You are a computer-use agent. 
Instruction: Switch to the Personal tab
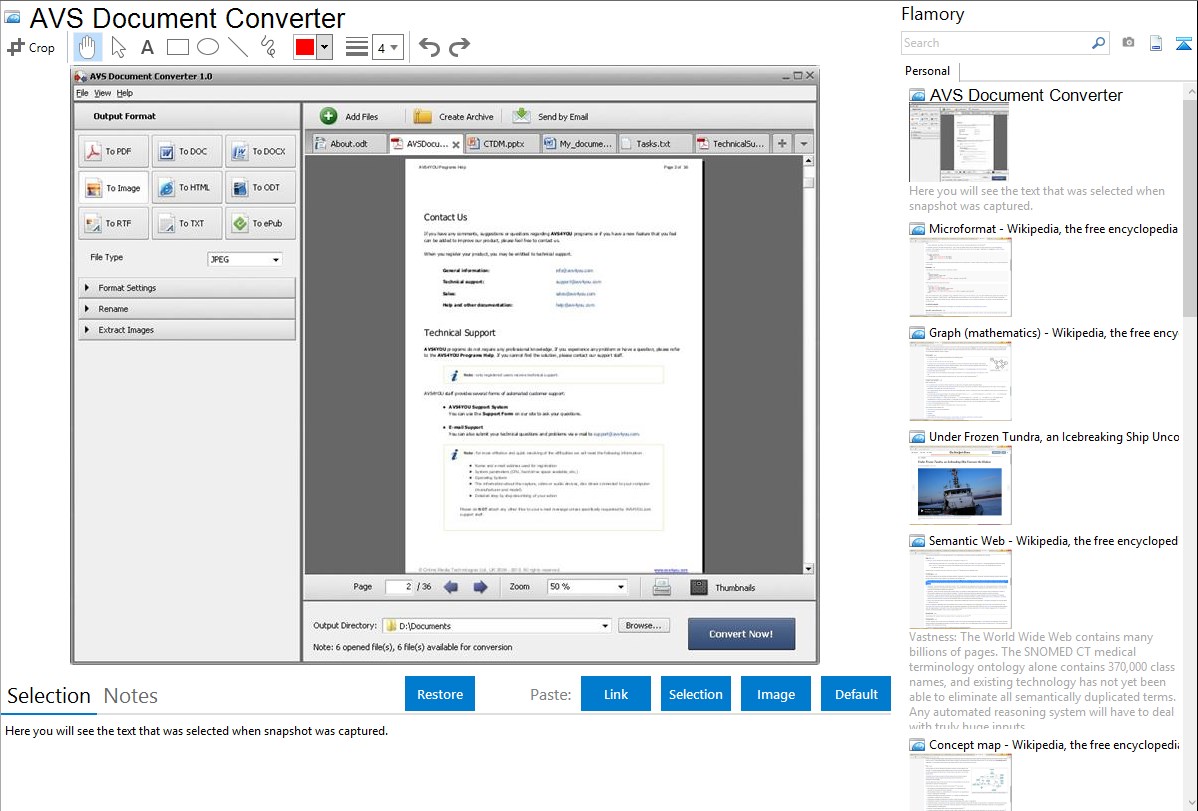928,71
